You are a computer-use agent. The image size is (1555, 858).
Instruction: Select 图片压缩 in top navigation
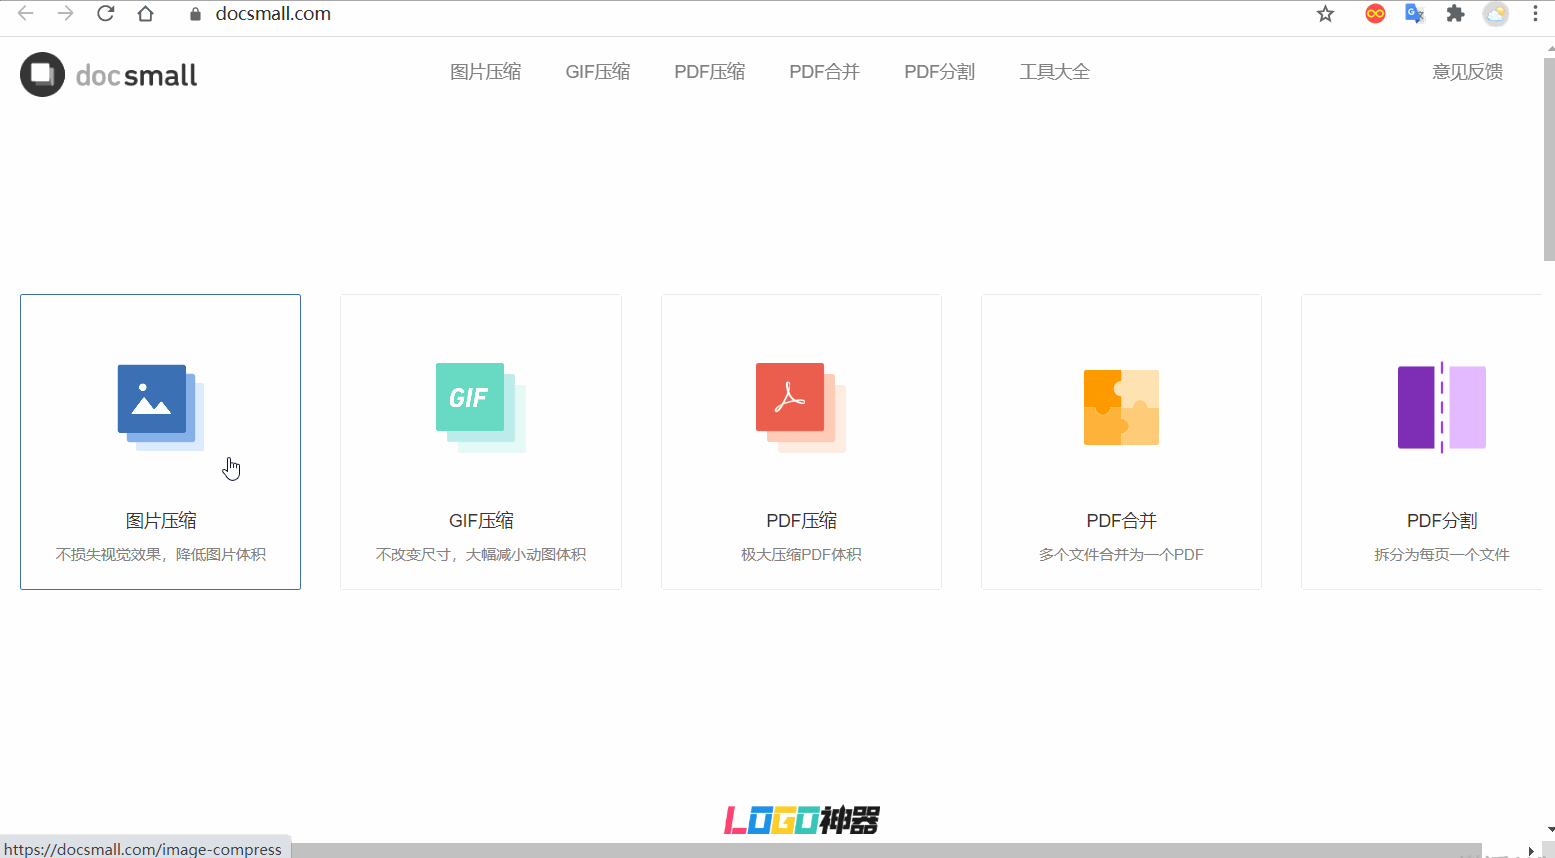tap(485, 72)
